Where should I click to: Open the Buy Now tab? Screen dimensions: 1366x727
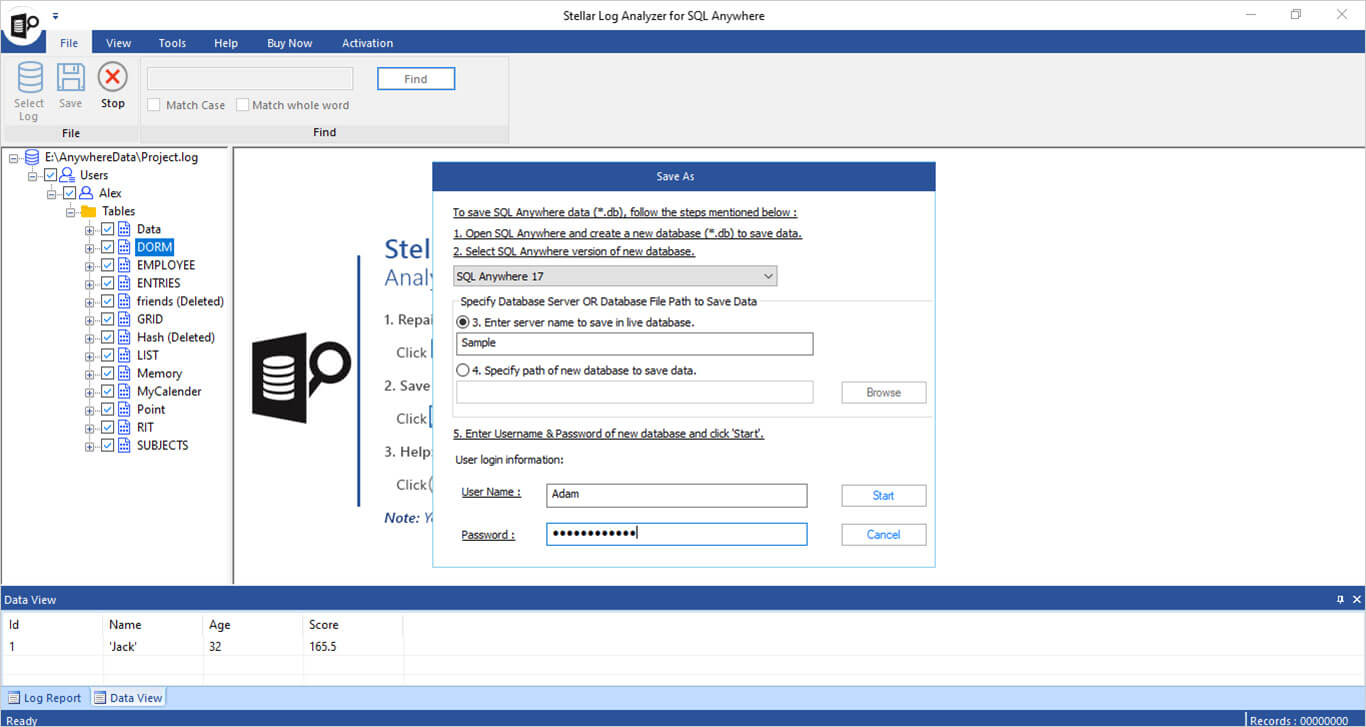click(x=290, y=43)
